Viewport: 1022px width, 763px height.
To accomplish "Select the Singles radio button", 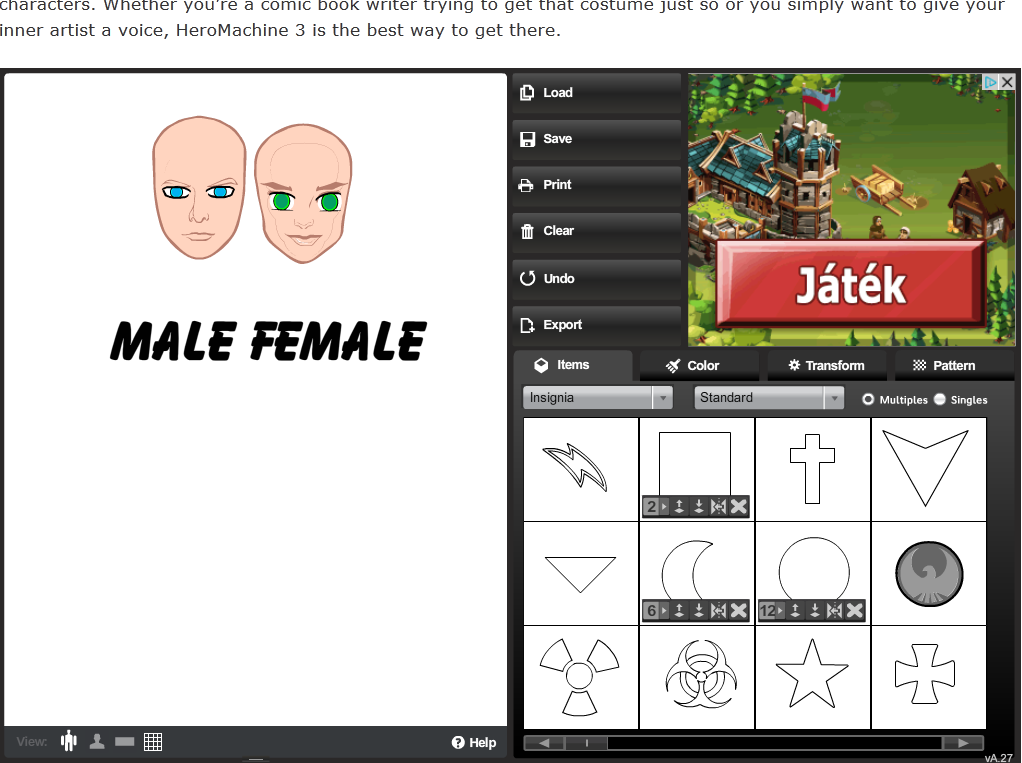I will 940,399.
